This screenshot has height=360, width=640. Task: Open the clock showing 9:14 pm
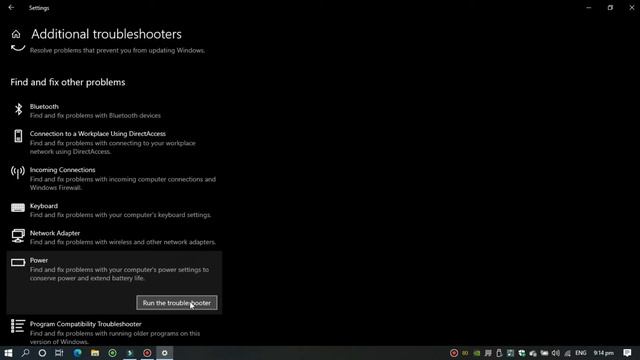604,353
